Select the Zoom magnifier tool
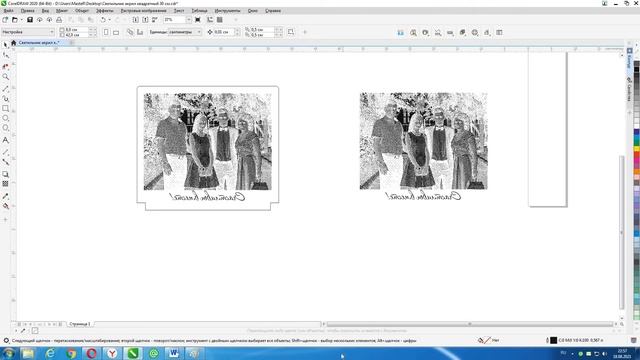Image resolution: width=640 pixels, height=360 pixels. 5,77
